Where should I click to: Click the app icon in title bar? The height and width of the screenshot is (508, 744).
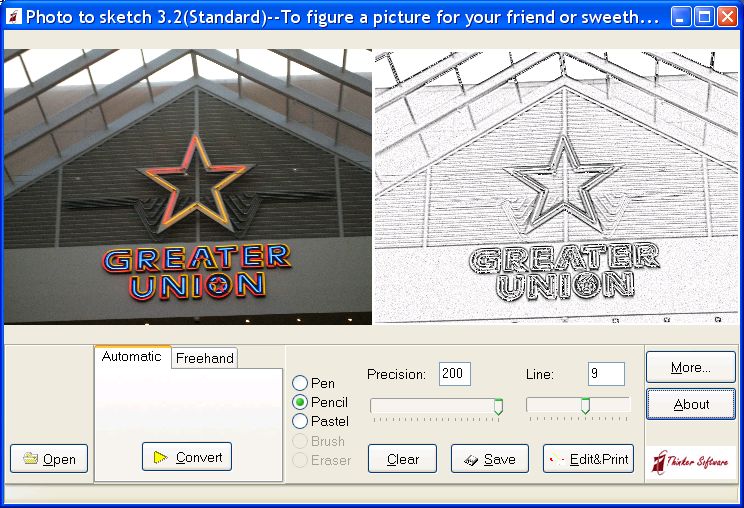(14, 17)
